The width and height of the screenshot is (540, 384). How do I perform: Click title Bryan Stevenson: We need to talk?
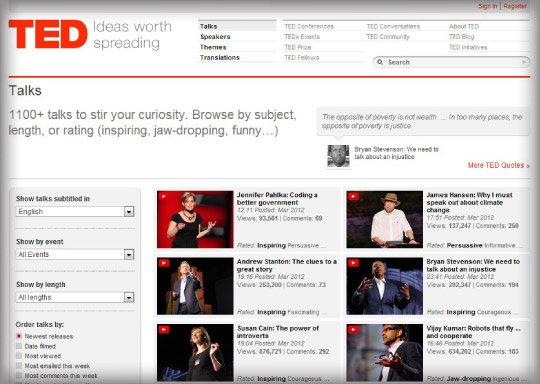473,265
